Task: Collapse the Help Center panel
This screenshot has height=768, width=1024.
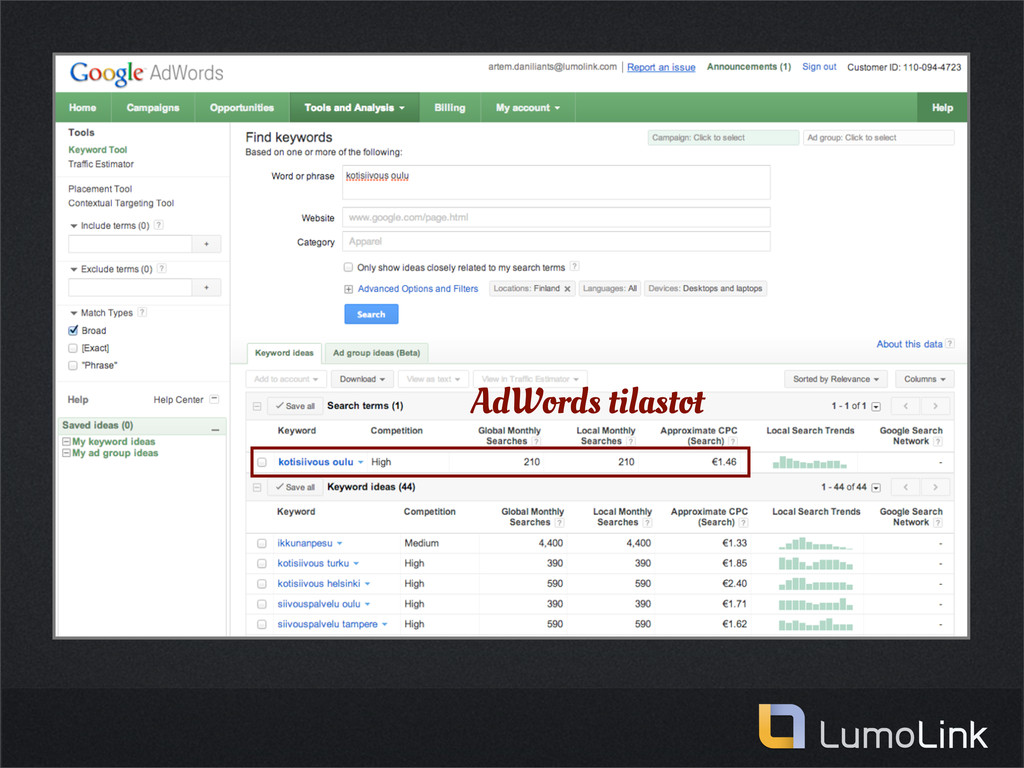Action: point(214,399)
